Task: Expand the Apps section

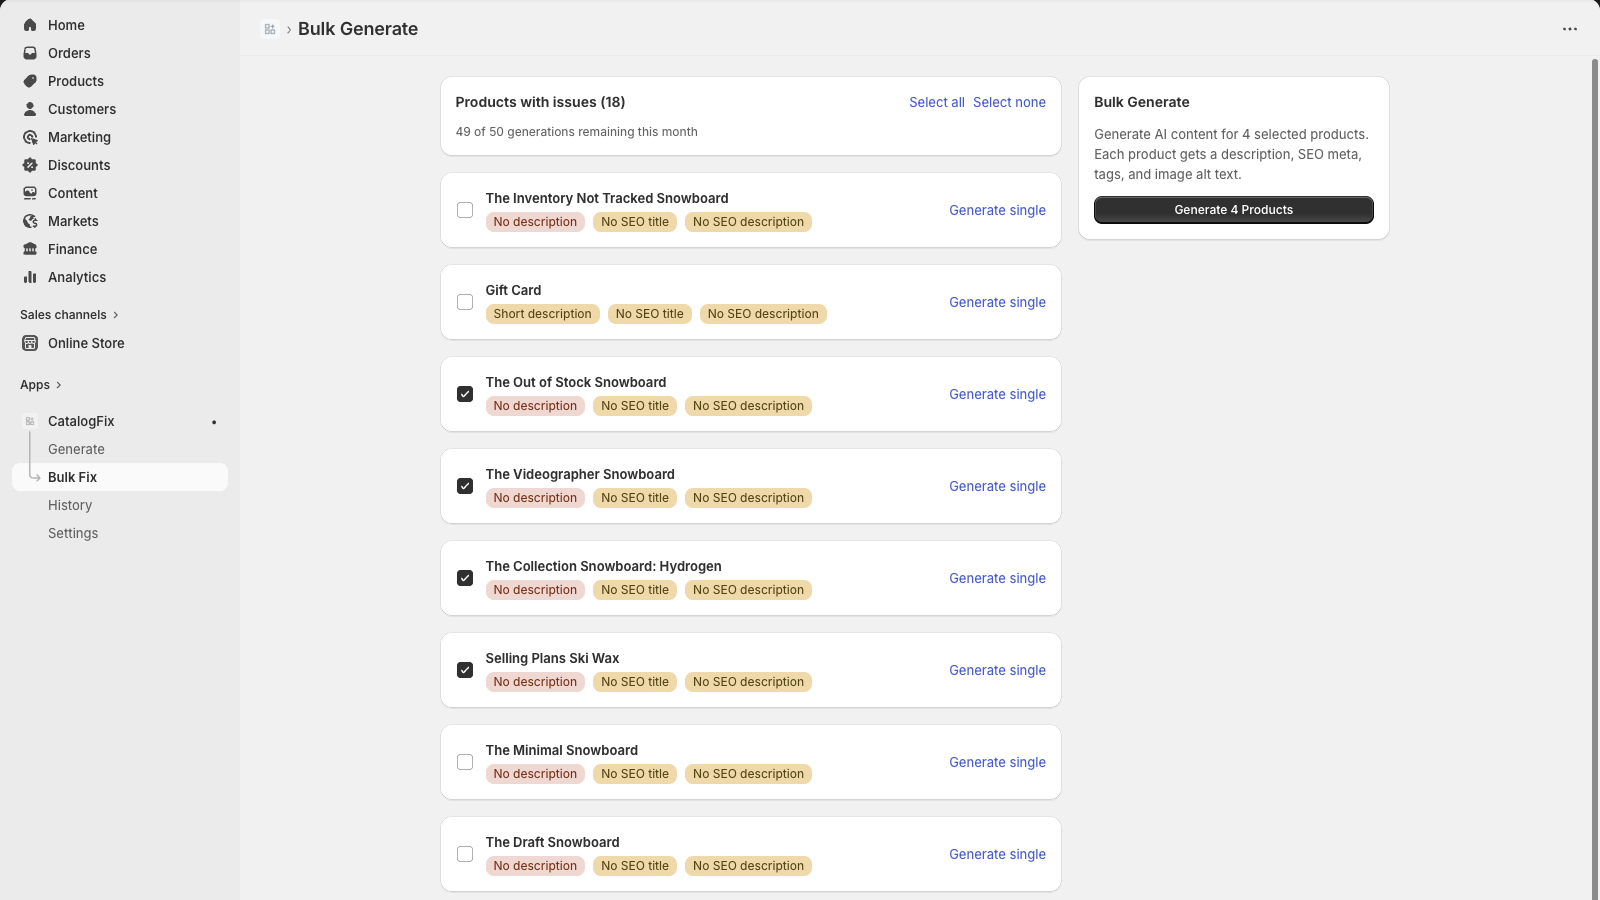Action: (41, 384)
